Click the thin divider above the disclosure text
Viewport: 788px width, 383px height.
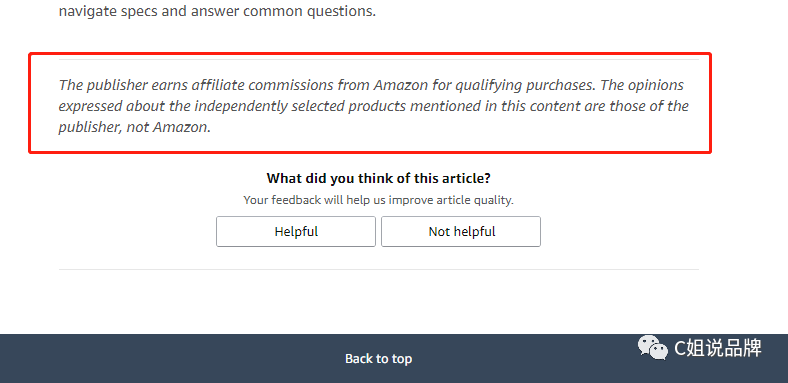pos(378,59)
